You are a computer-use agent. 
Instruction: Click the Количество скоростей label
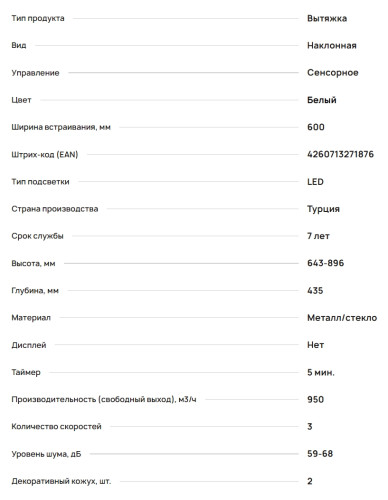pyautogui.click(x=56, y=427)
